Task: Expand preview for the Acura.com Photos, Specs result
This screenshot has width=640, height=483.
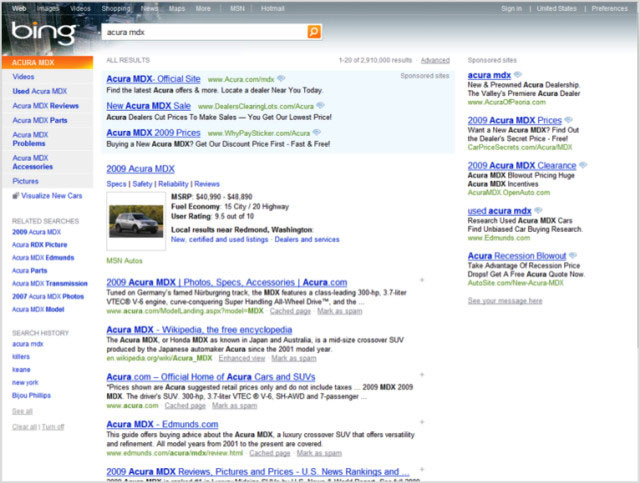Action: pyautogui.click(x=422, y=280)
